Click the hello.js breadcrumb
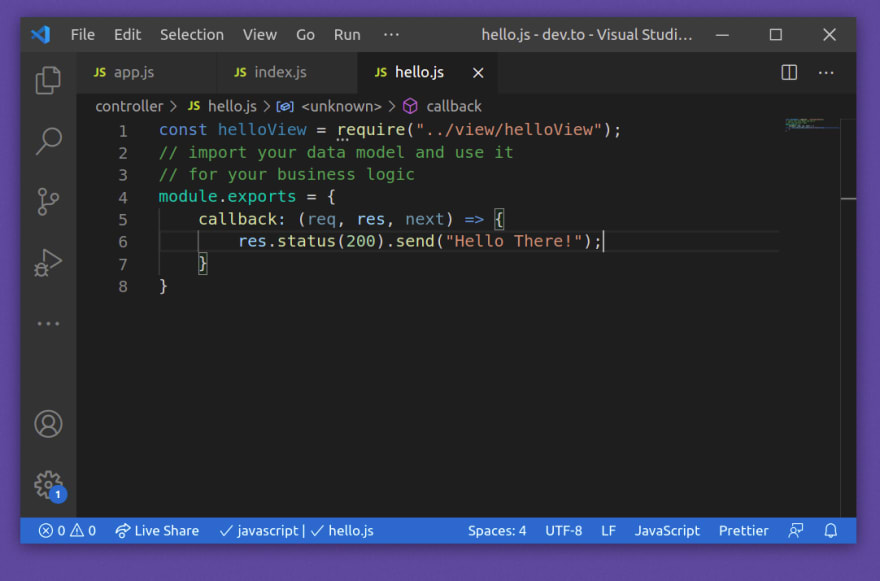 pyautogui.click(x=222, y=106)
